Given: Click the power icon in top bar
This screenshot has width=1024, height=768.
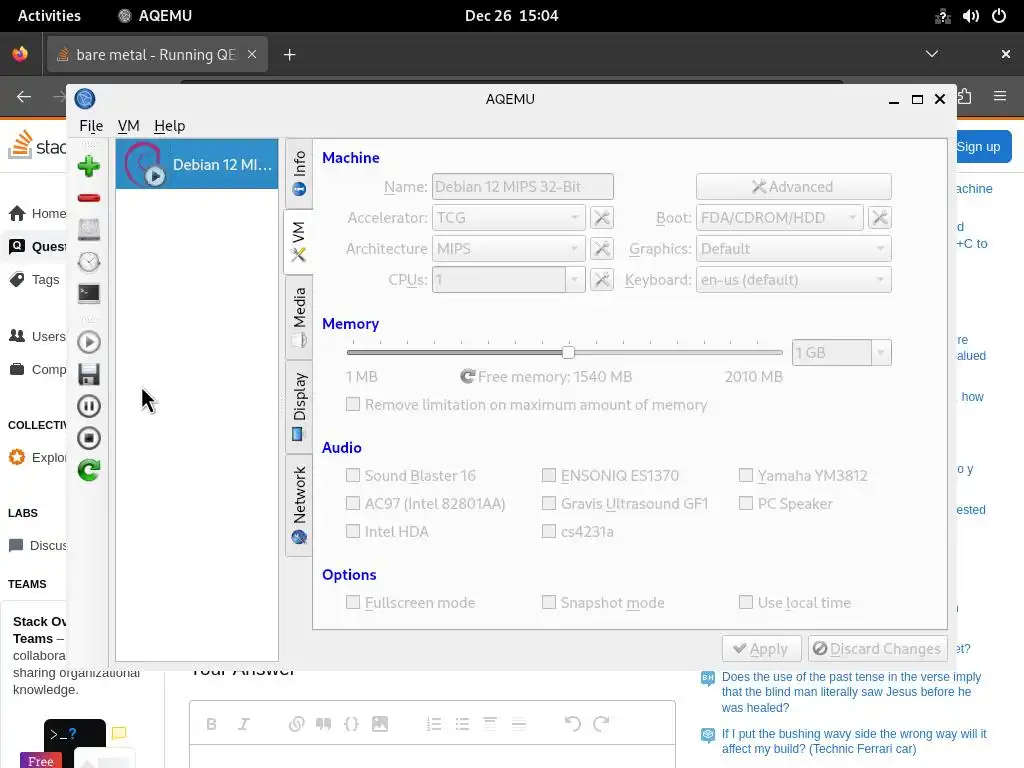Looking at the screenshot, I should (x=999, y=16).
